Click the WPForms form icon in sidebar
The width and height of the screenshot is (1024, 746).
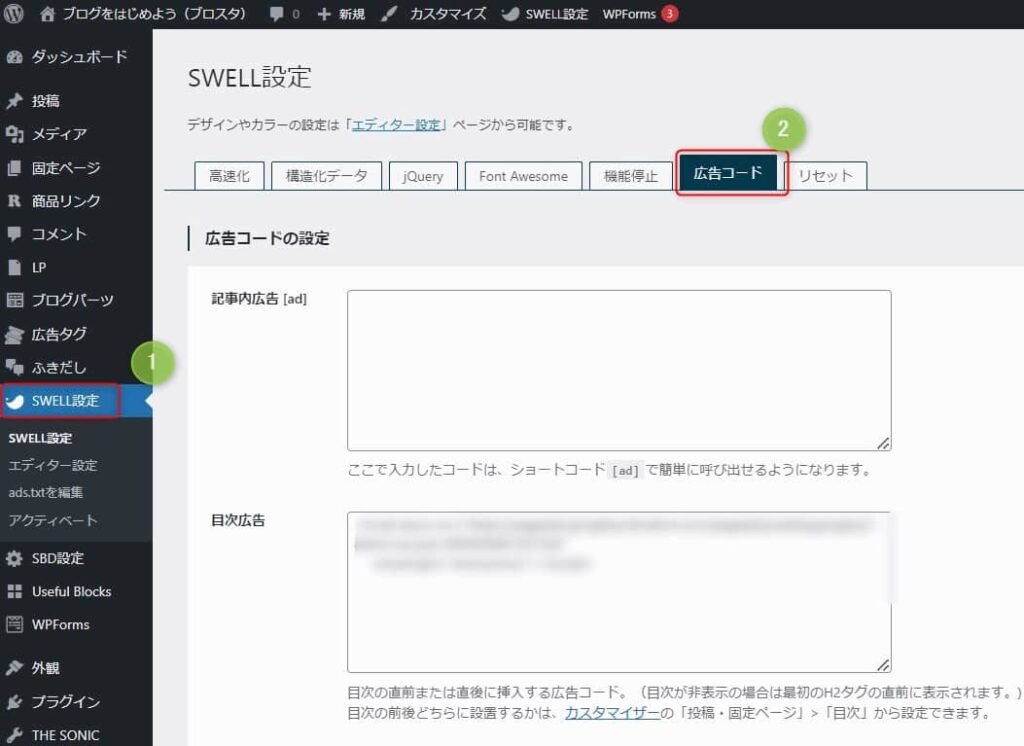pyautogui.click(x=14, y=624)
